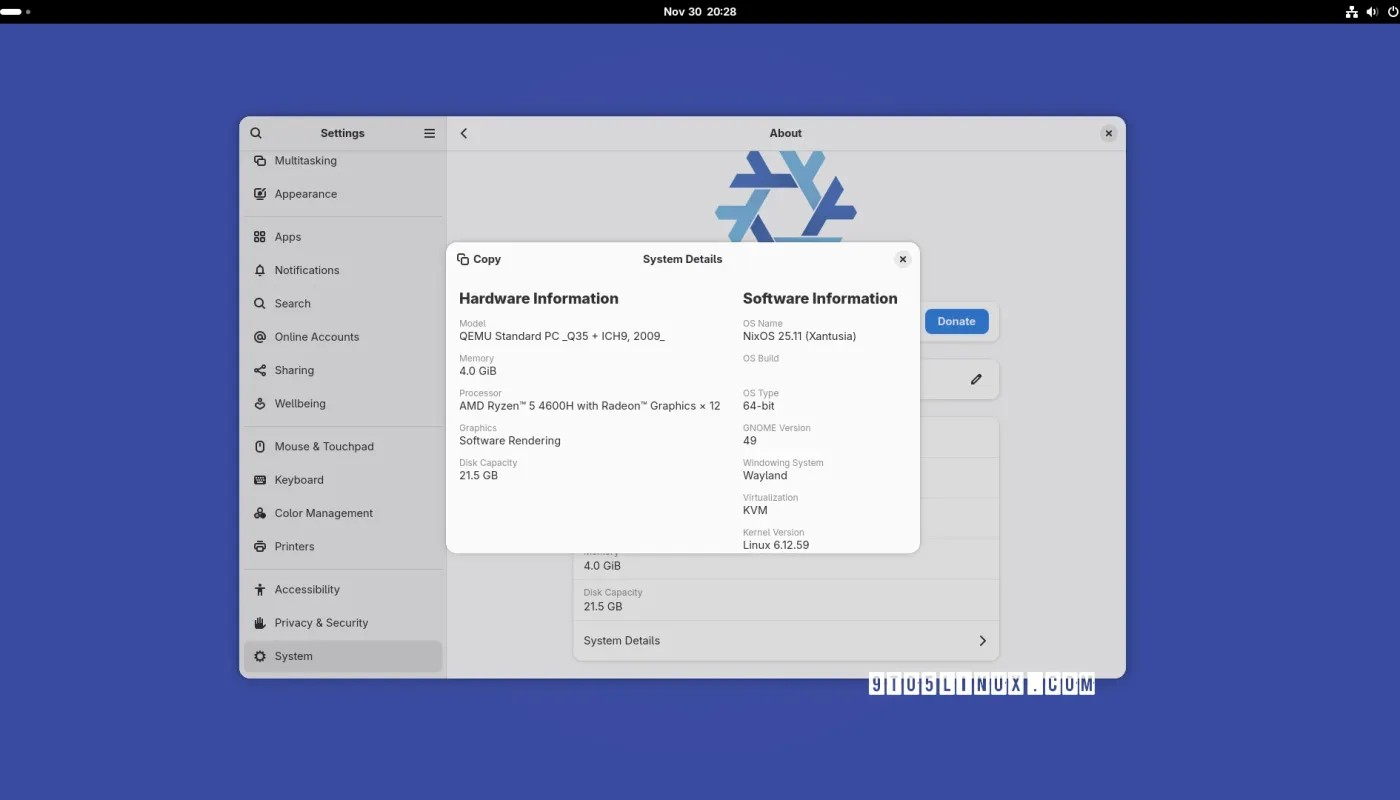Open the Settings search with the magnifier icon

(256, 132)
